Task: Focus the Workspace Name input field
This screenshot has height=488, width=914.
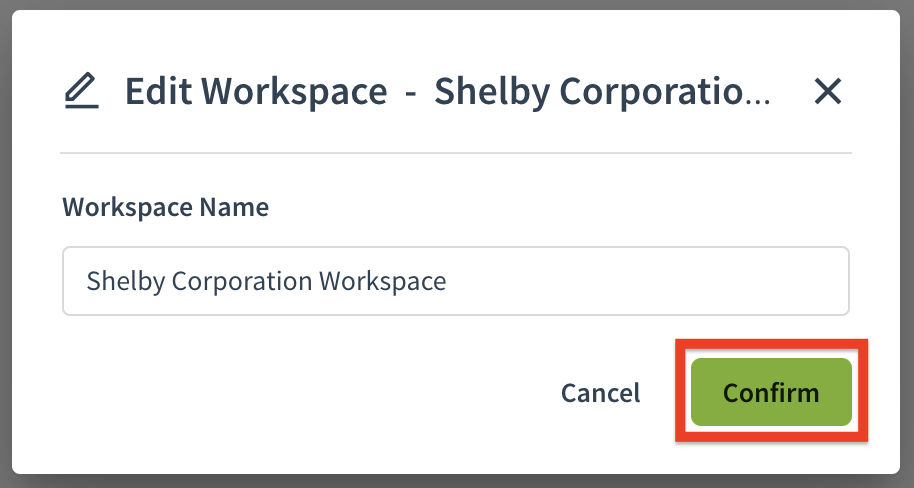Action: (x=456, y=281)
